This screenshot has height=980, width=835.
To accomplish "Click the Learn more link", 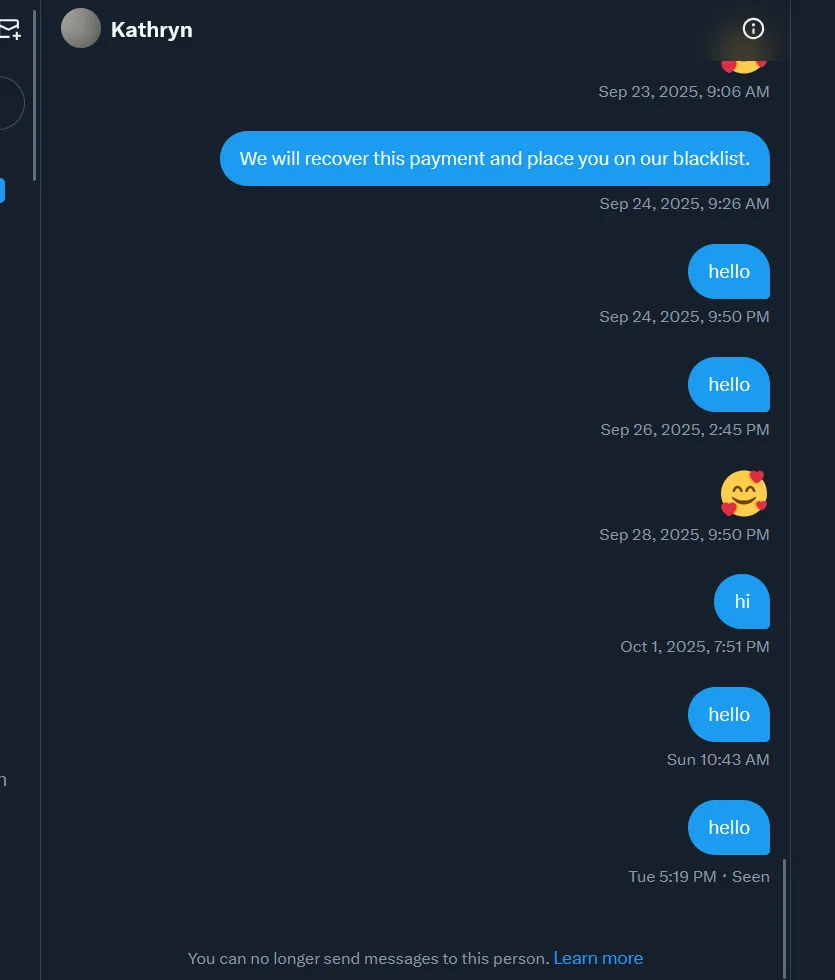I will [598, 958].
